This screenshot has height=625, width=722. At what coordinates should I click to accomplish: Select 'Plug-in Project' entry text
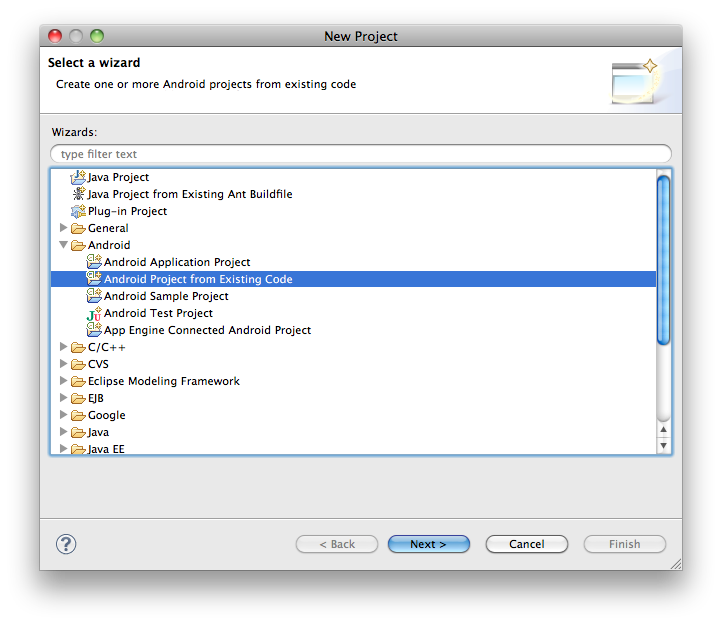pyautogui.click(x=128, y=211)
